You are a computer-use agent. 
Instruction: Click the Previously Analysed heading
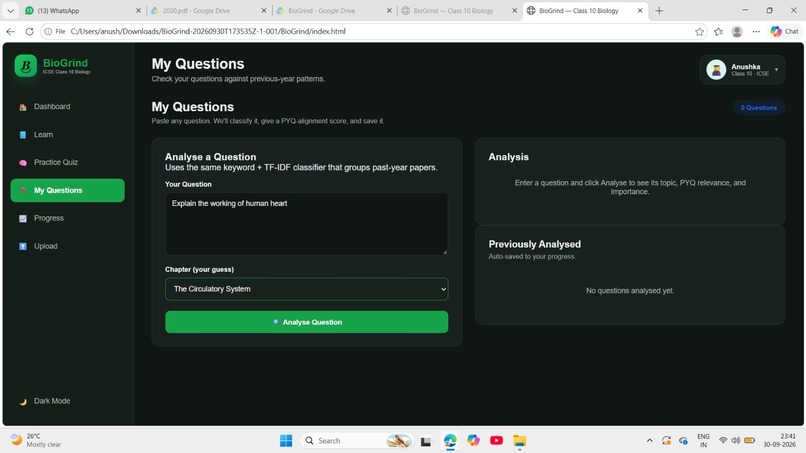tap(535, 244)
